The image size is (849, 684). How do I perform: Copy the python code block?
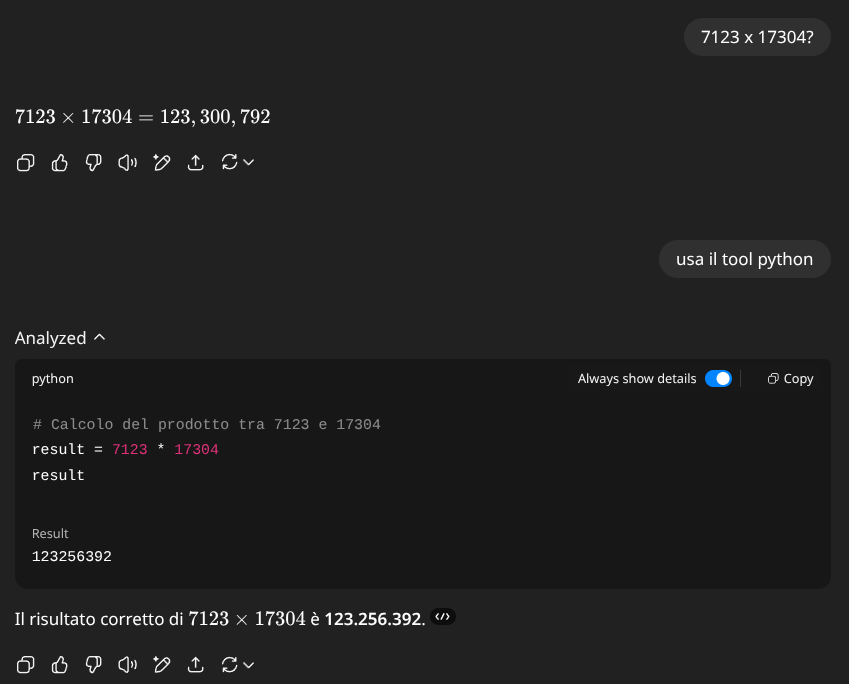pos(790,379)
